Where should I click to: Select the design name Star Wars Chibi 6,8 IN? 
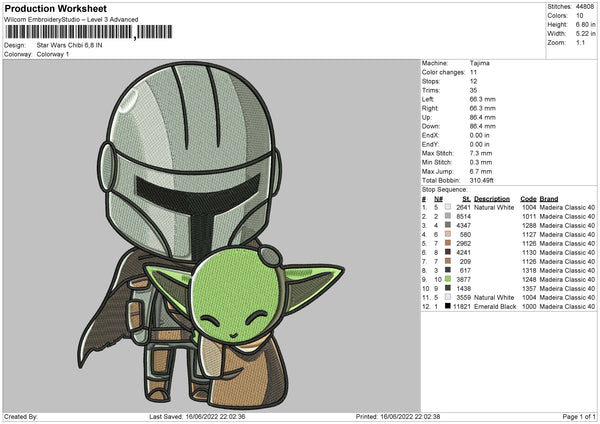69,45
